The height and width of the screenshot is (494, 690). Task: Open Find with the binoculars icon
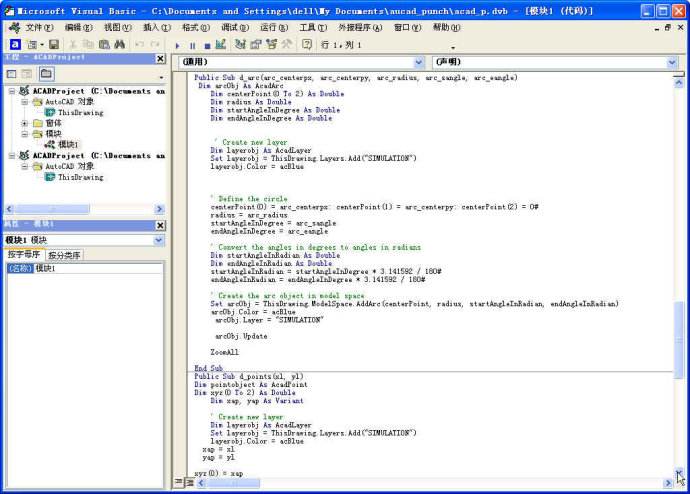(119, 44)
